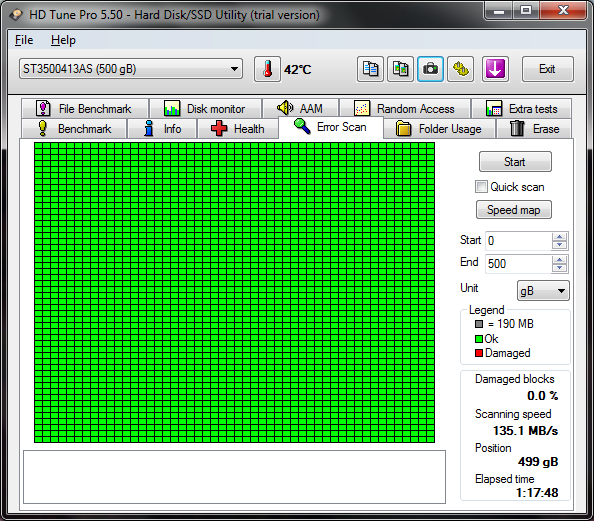Open the Health tab with red cross

[x=238, y=129]
